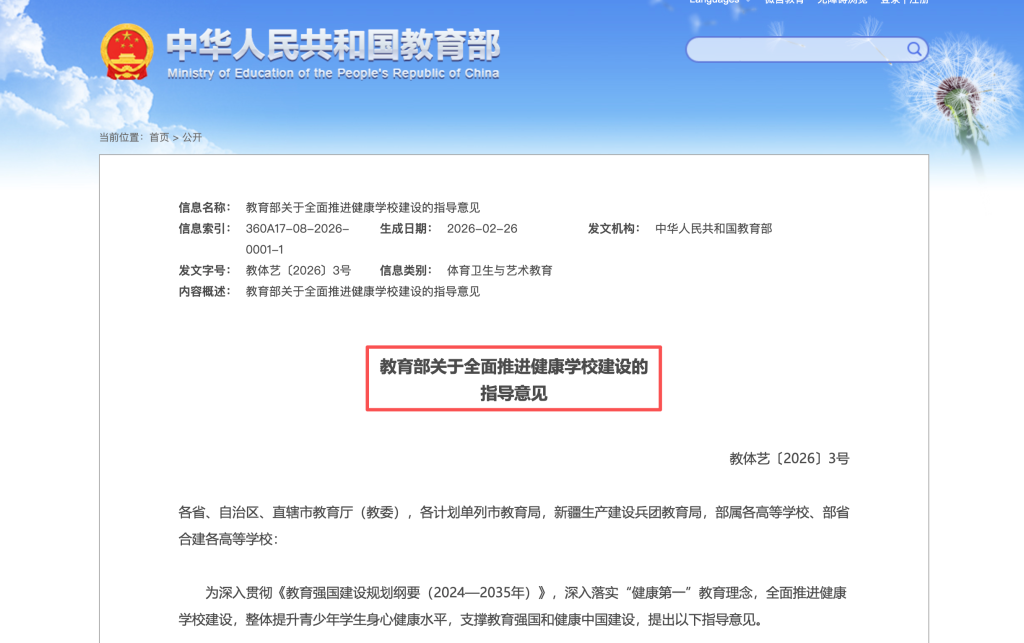Click the English 'Ministry of Education' subtitle
This screenshot has width=1024, height=643.
332,73
